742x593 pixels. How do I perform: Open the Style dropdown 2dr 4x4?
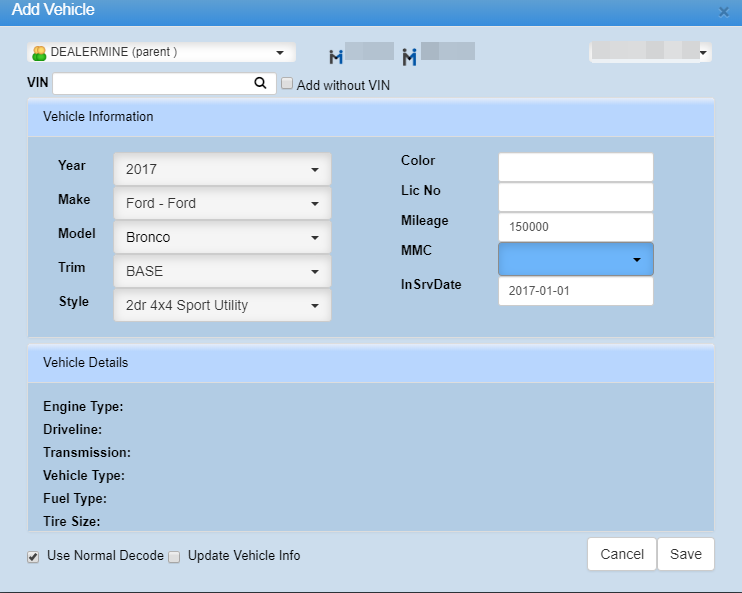(x=222, y=305)
